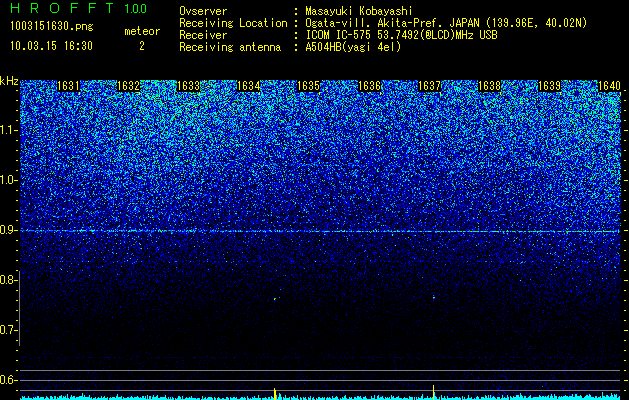Image resolution: width=629 pixels, height=400 pixels.
Task: Click the 'meteor' label
Action: coord(142,31)
